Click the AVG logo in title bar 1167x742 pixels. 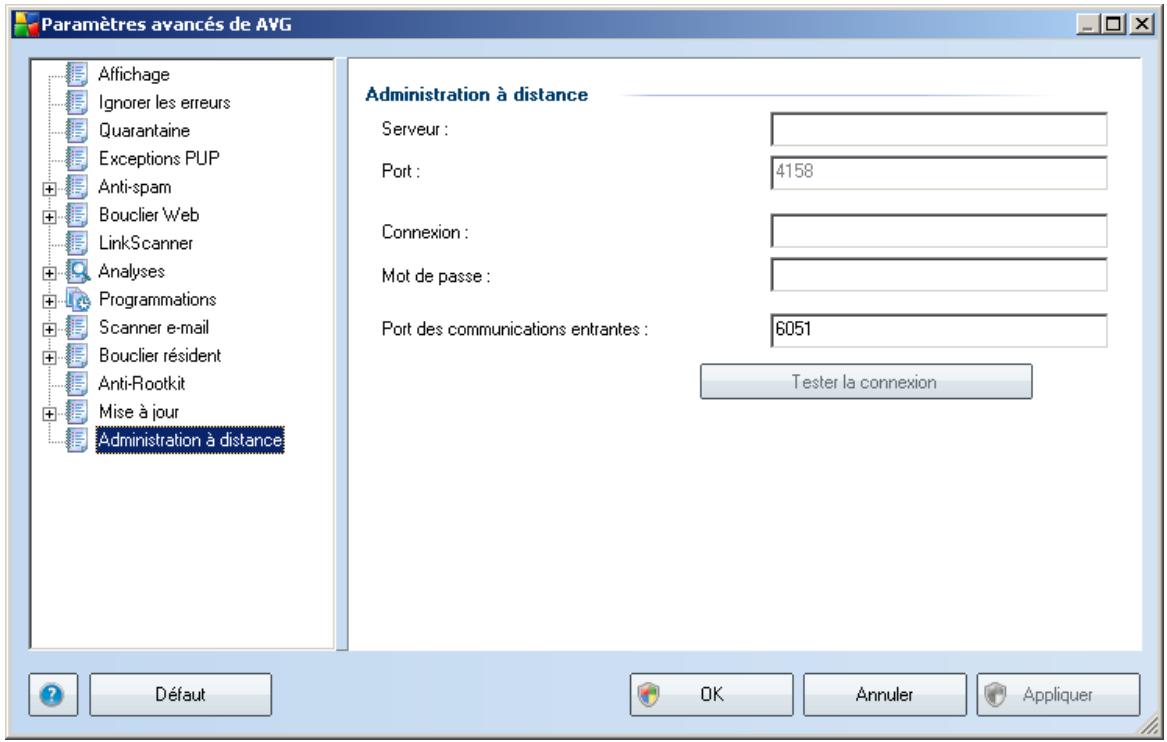pos(26,24)
